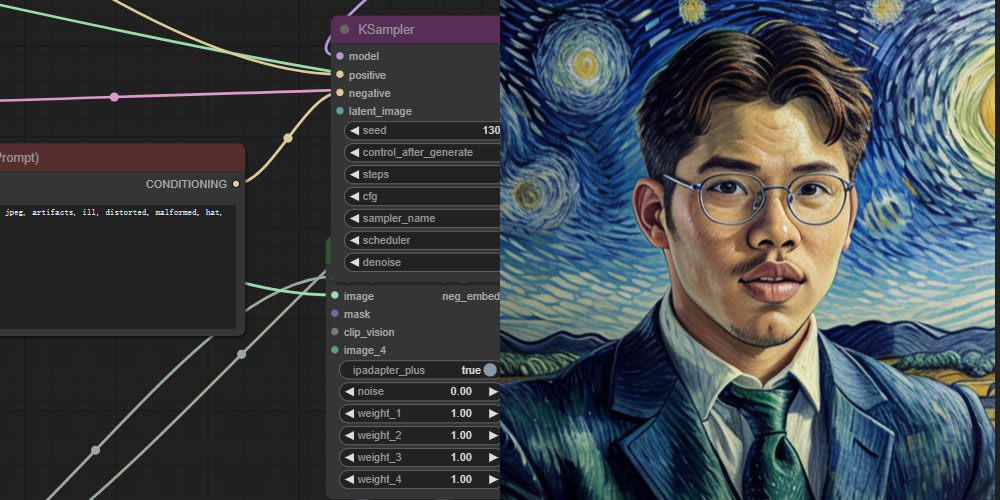This screenshot has height=500, width=1000.
Task: Click the positive input socket
Action: [x=340, y=75]
